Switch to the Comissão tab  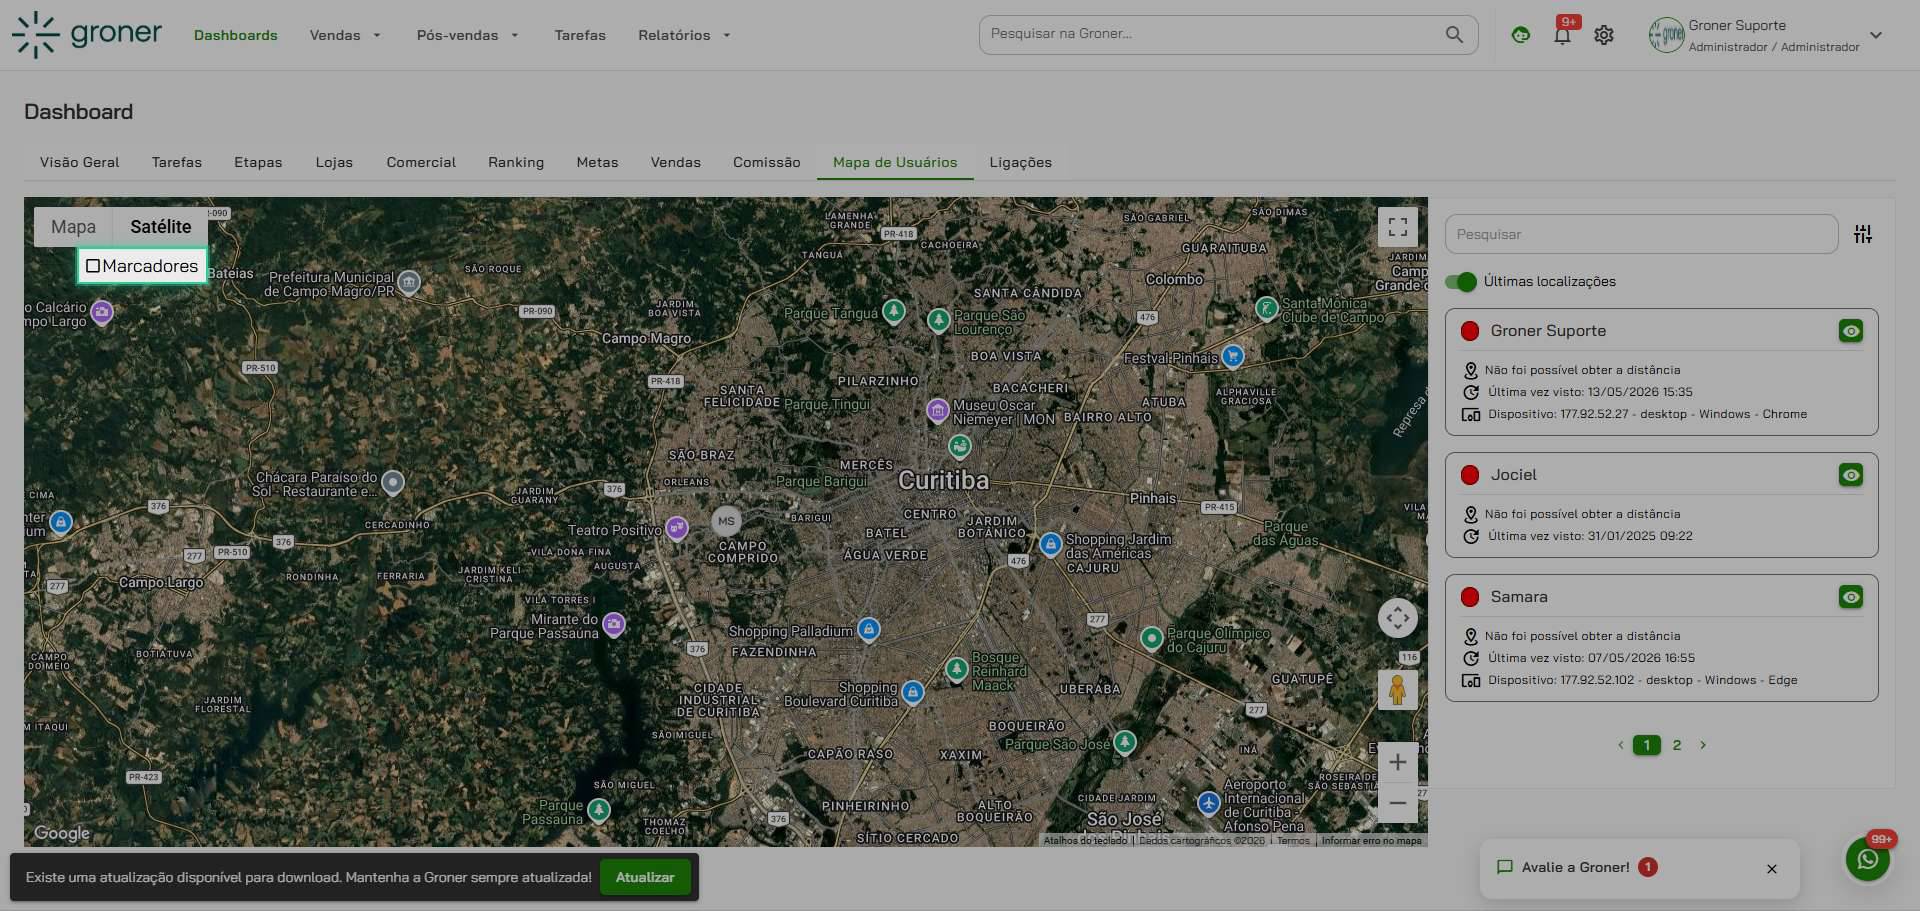[x=766, y=162]
